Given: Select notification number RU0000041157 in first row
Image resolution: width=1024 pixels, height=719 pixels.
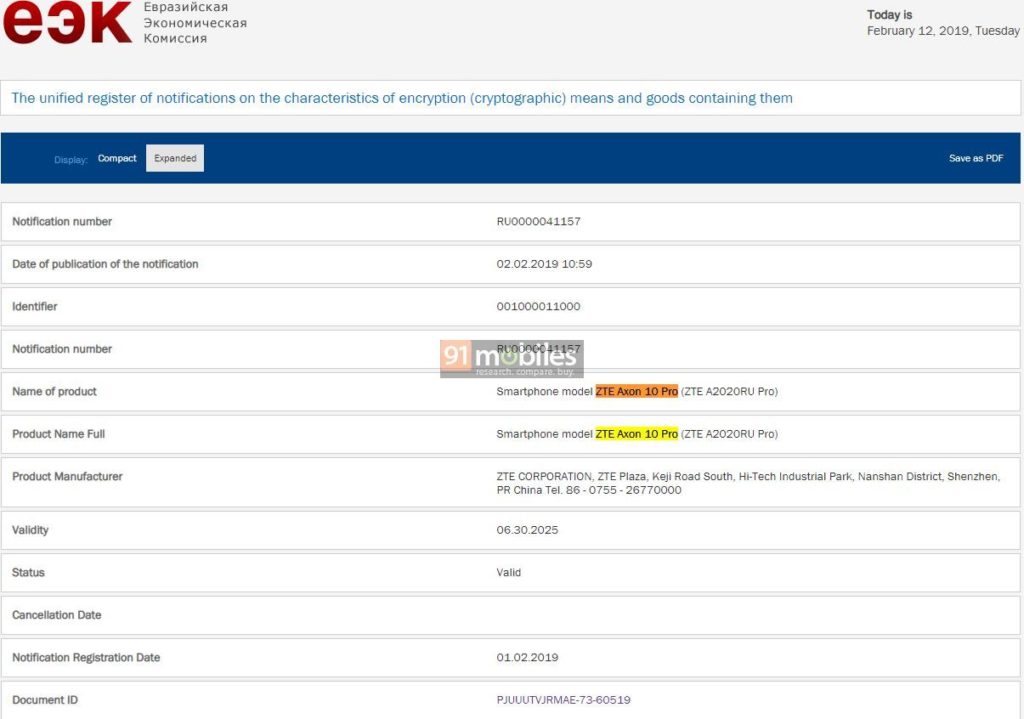Looking at the screenshot, I should tap(538, 221).
